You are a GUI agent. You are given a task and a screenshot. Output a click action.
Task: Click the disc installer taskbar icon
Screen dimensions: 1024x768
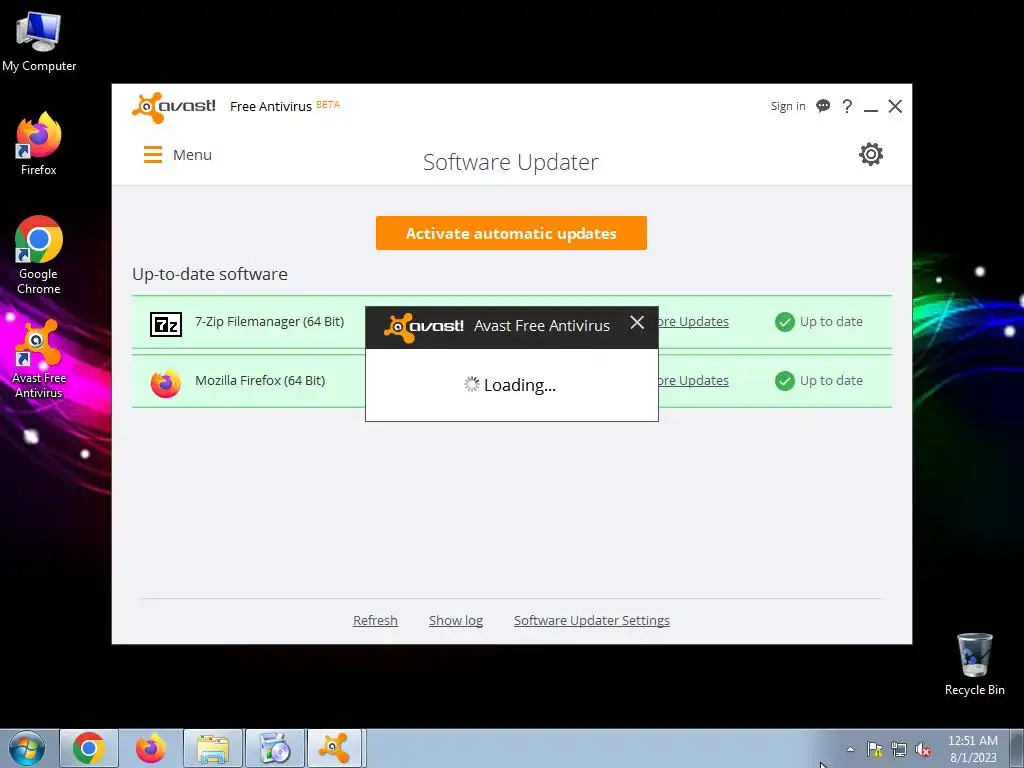click(275, 748)
